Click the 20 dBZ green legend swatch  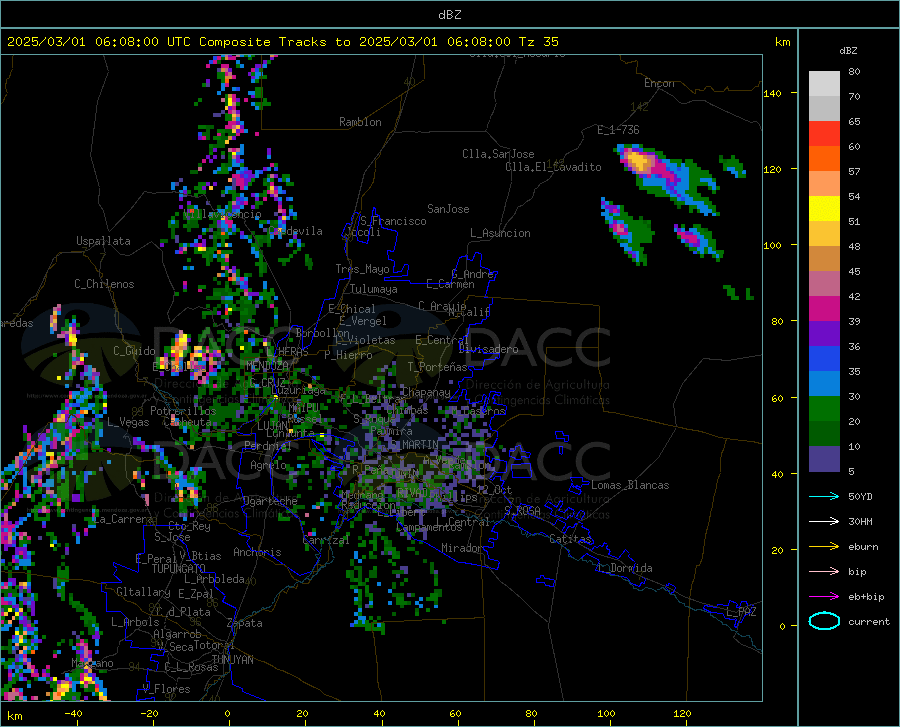824,409
